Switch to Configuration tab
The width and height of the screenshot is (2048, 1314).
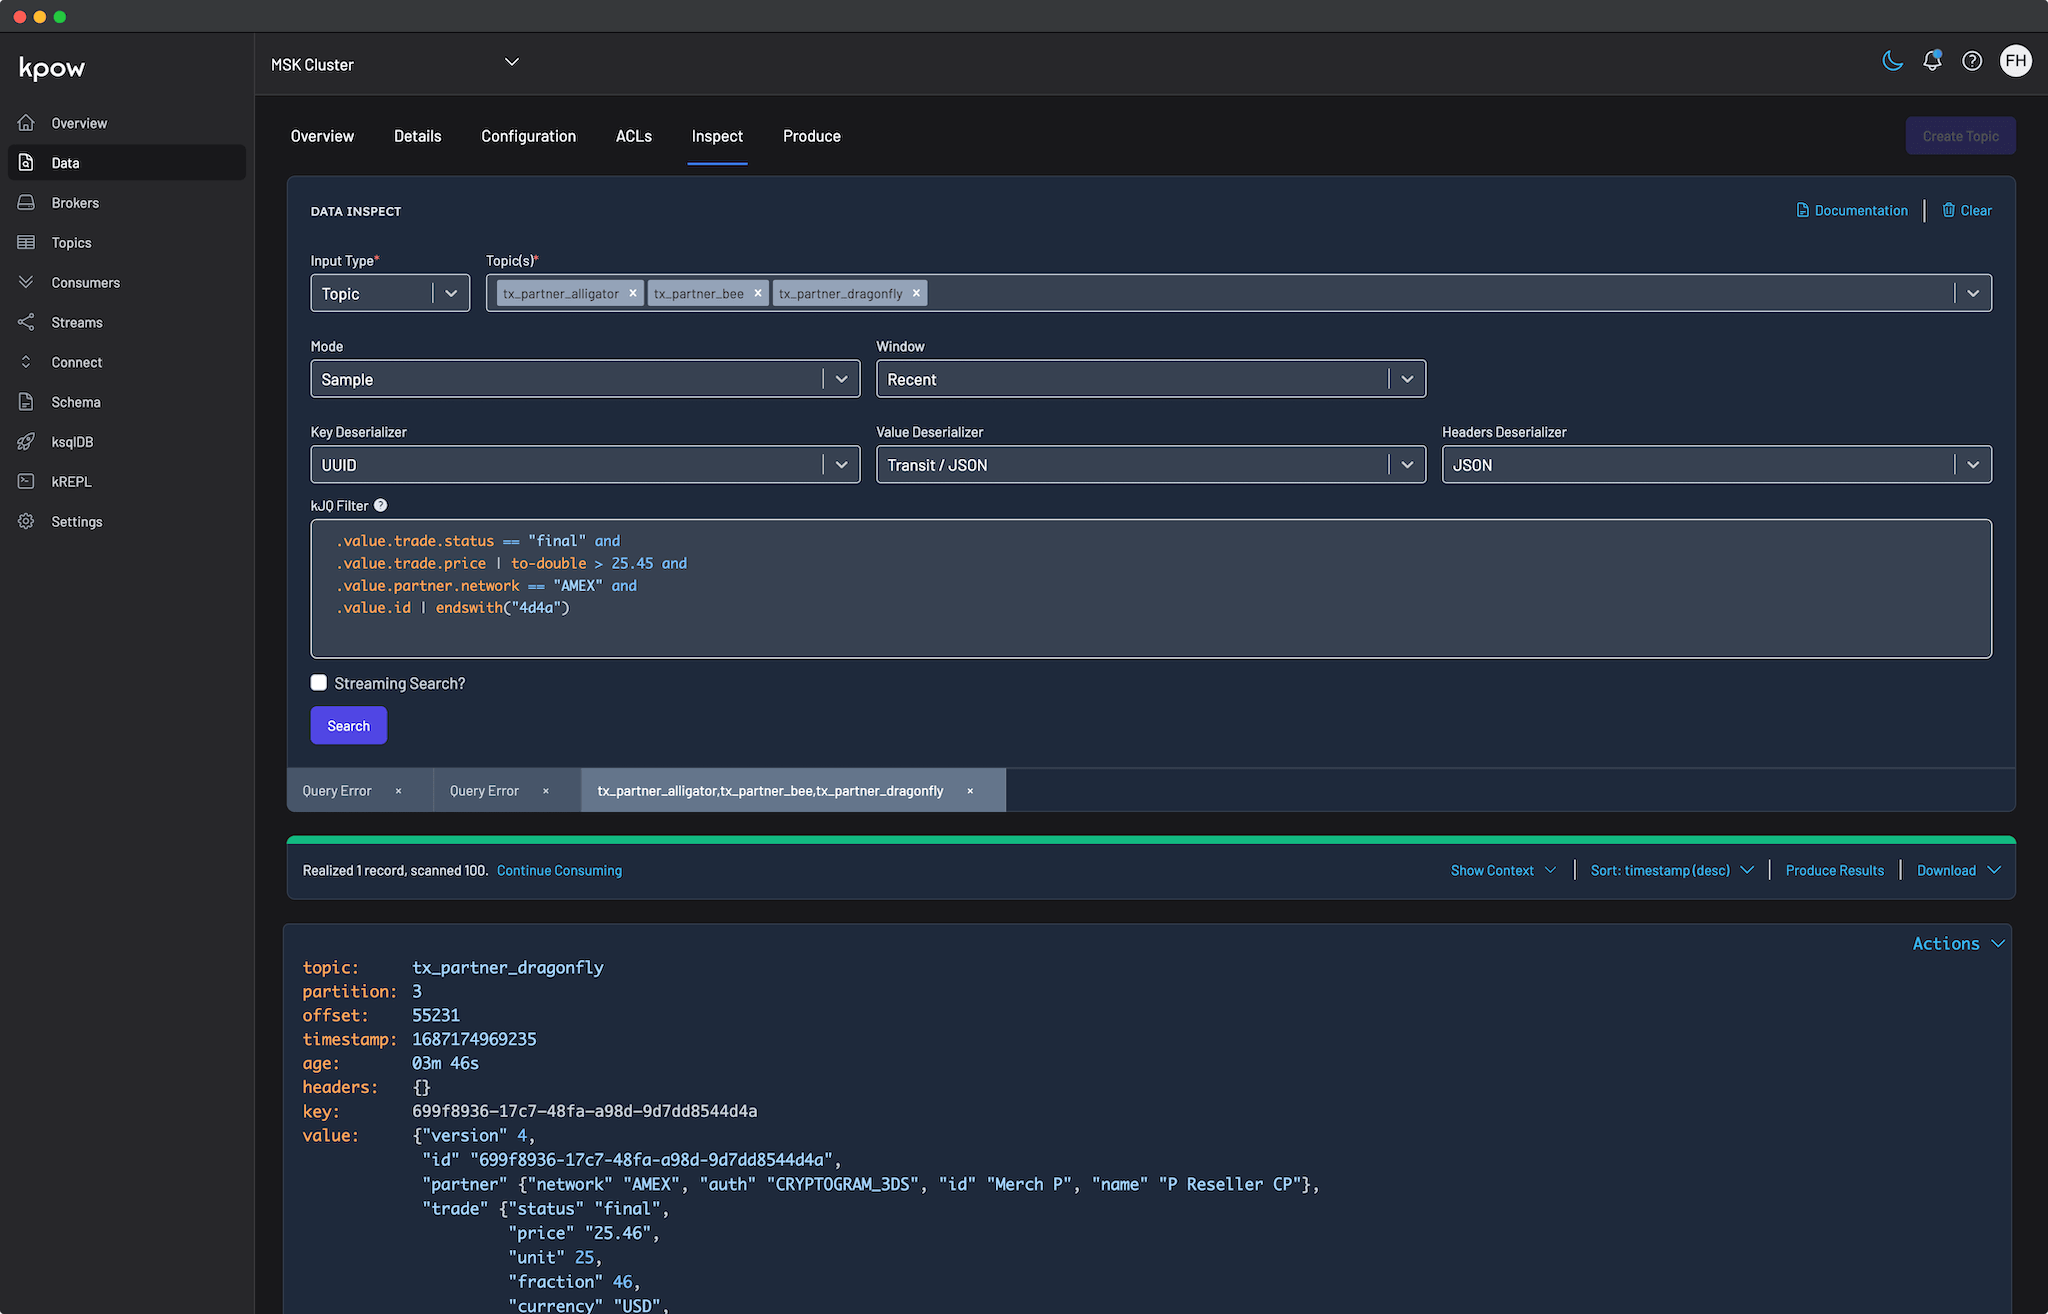click(528, 136)
